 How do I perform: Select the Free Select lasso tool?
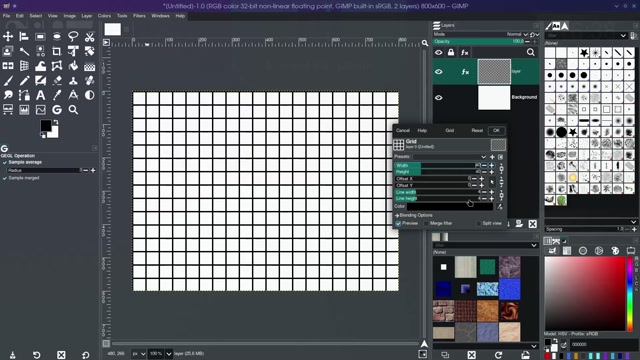point(73,37)
